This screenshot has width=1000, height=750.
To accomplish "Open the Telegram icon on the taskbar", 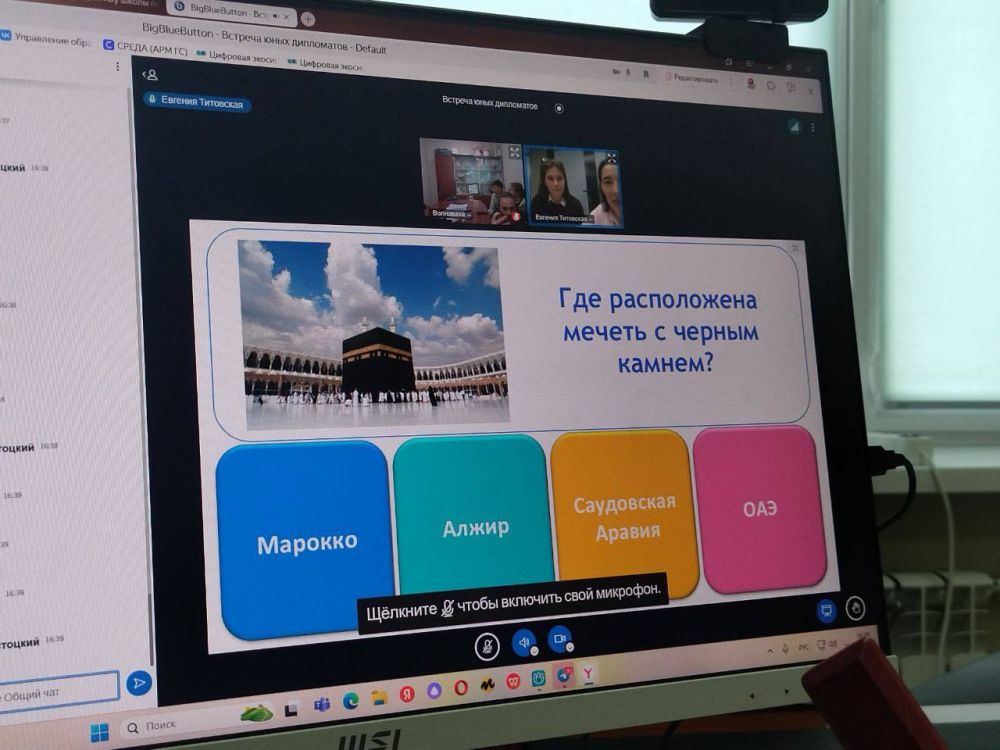I will coord(564,675).
